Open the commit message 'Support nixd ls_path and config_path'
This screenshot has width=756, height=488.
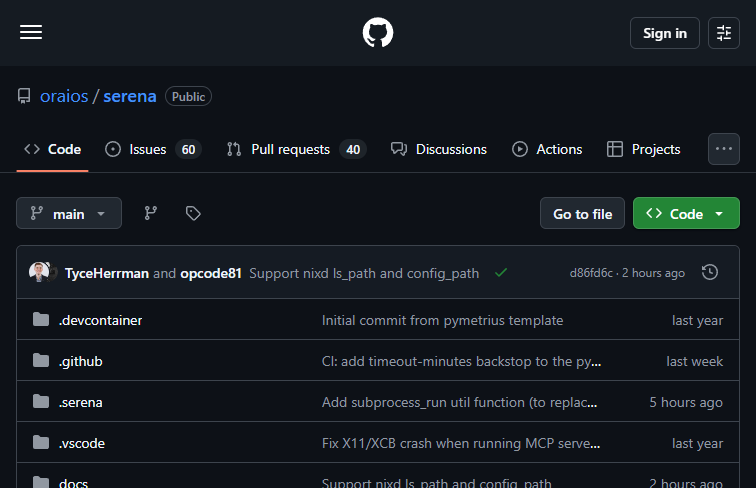[364, 273]
